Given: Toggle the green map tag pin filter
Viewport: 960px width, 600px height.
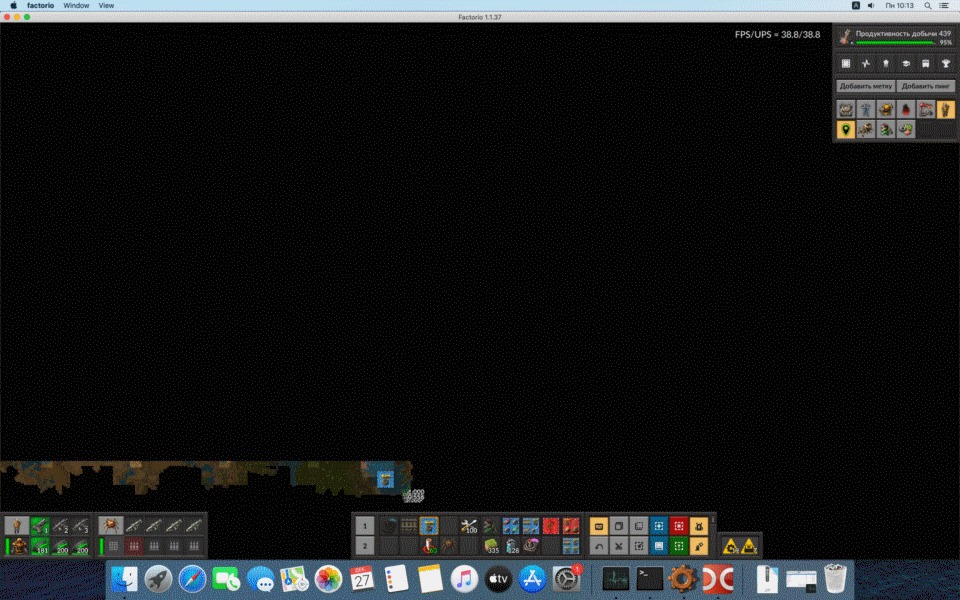Looking at the screenshot, I should point(845,129).
